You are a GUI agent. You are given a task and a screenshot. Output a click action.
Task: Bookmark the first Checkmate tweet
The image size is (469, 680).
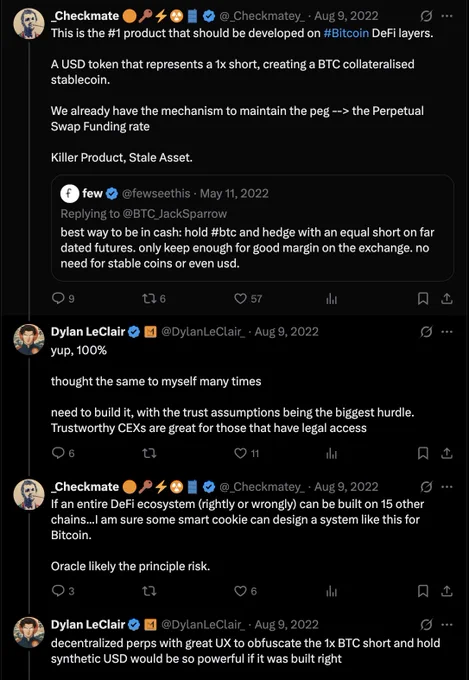click(423, 298)
